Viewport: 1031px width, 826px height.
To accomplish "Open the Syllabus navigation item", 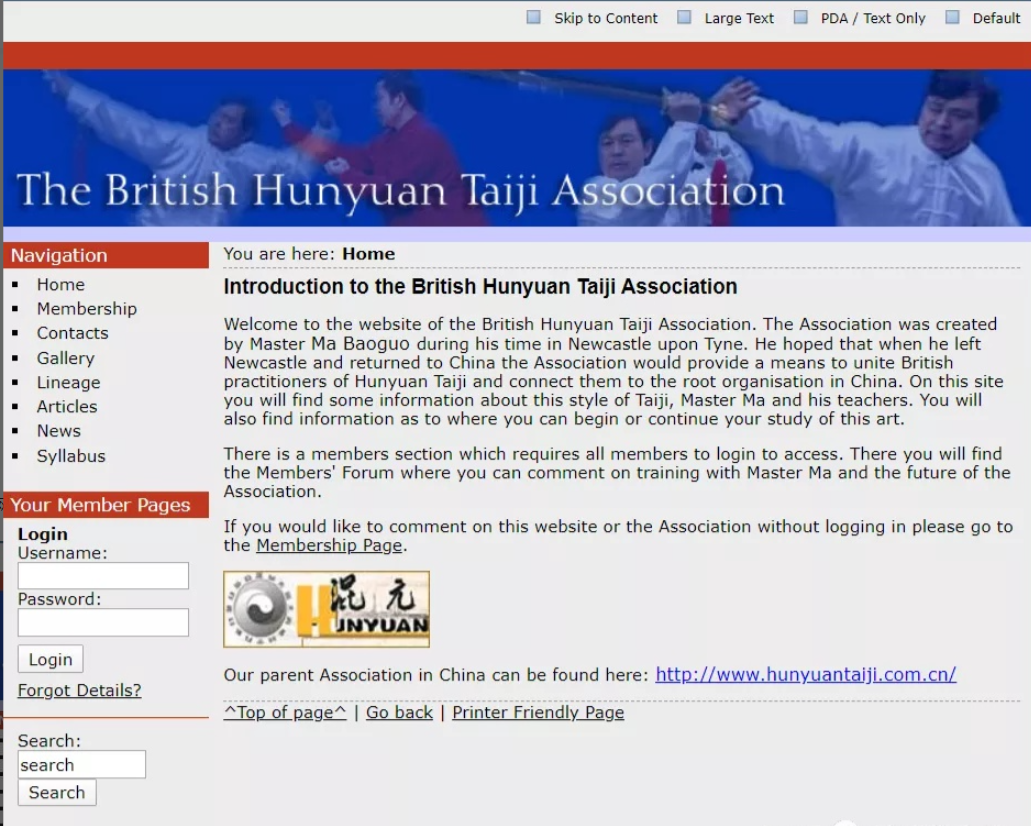I will (x=71, y=456).
